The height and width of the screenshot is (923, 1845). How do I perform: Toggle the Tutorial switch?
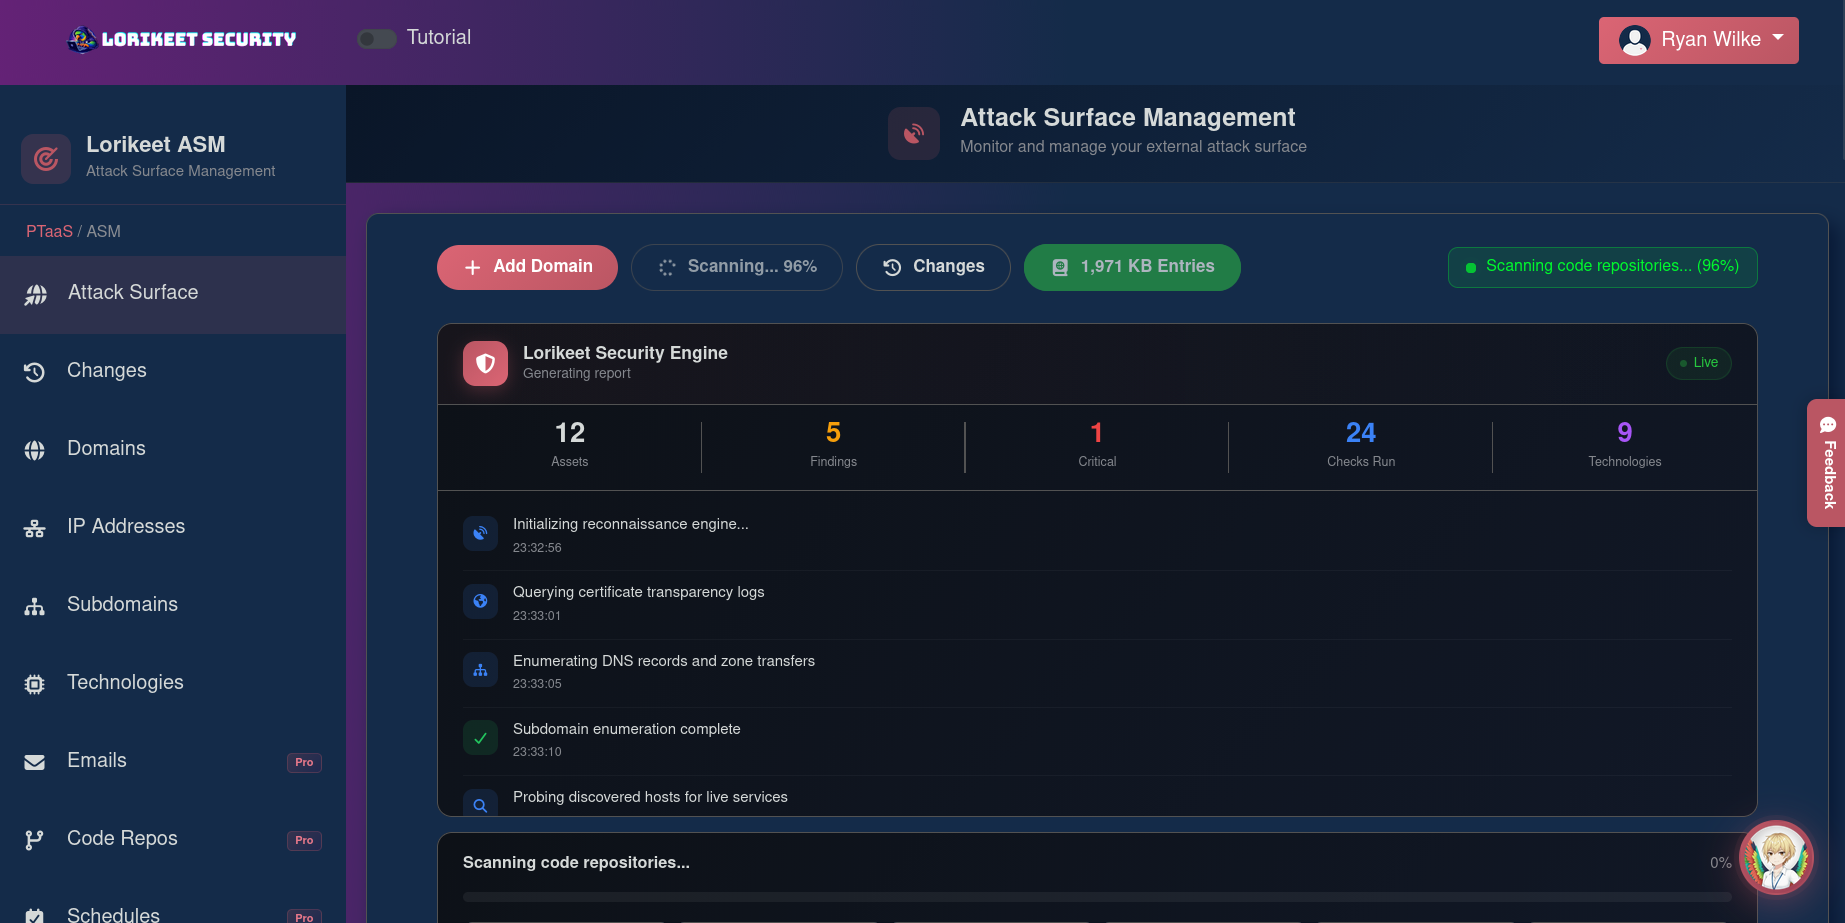tap(376, 38)
